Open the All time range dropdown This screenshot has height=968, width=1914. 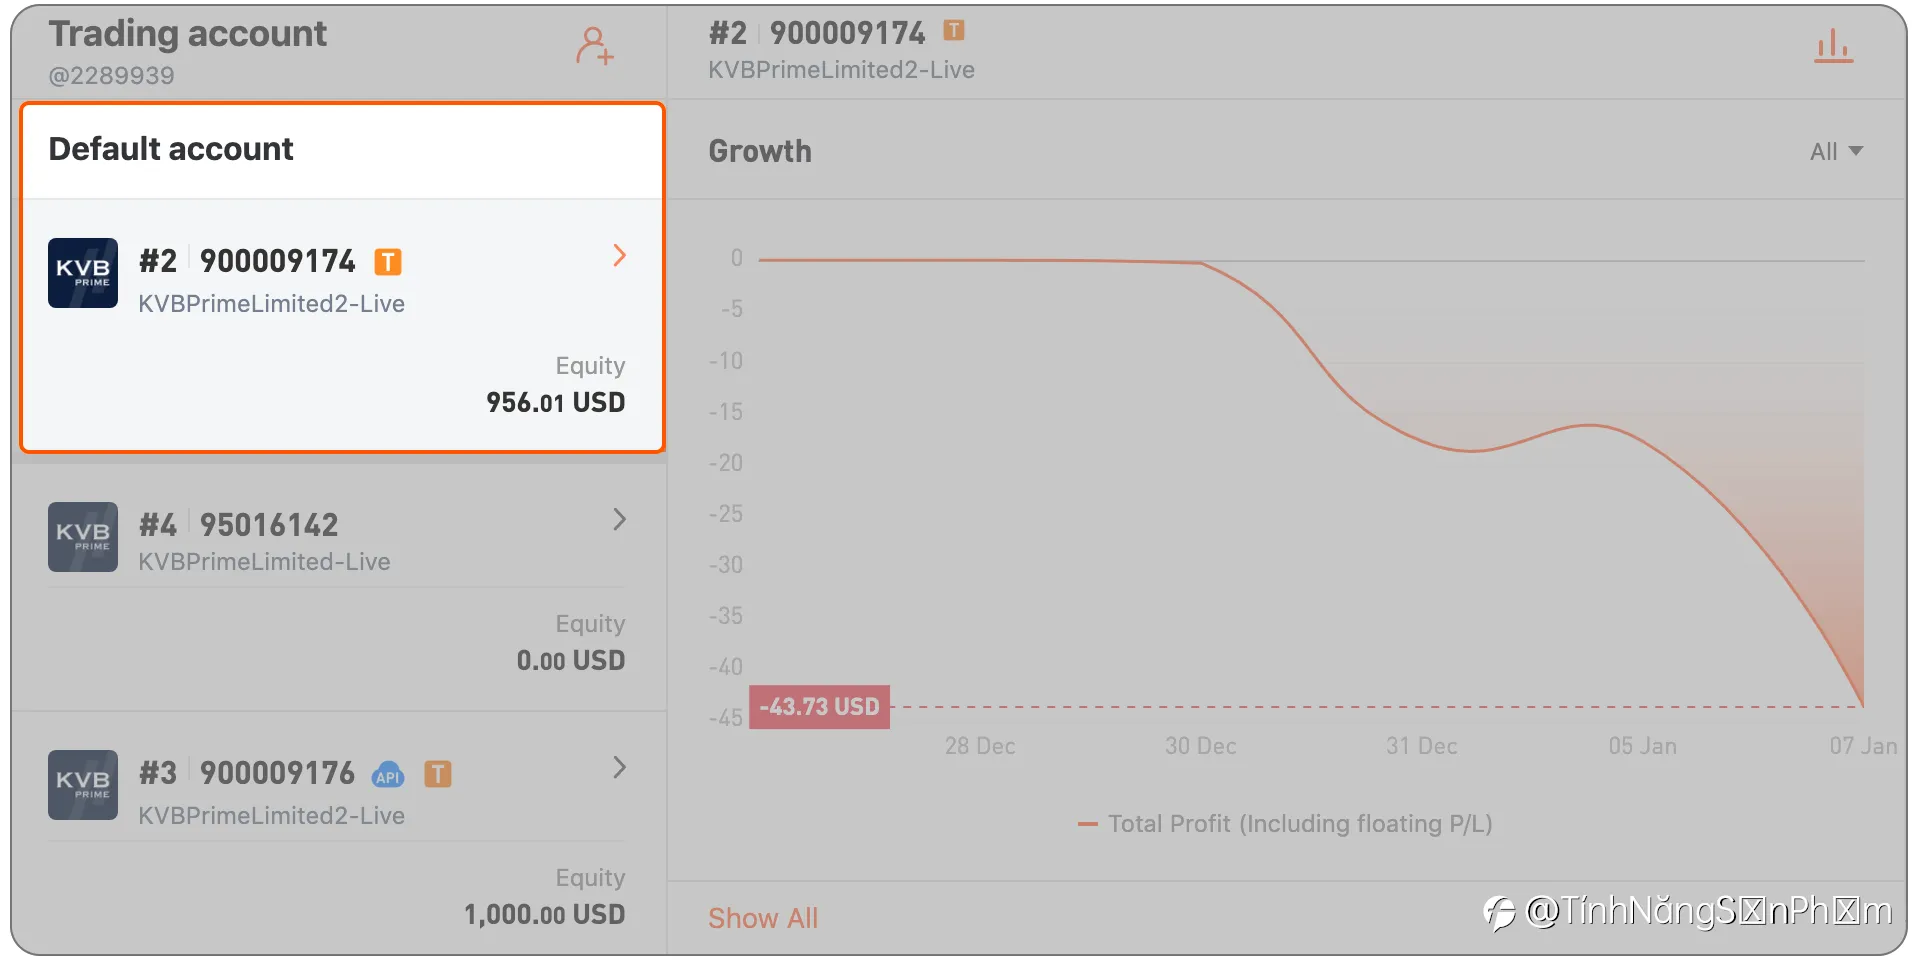(x=1836, y=152)
